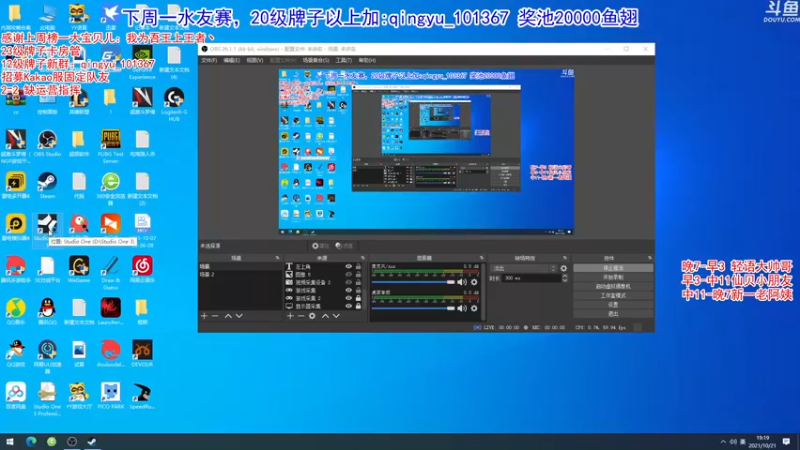The image size is (800, 450).
Task: Open the 场景集合(S) menu in OBS
Action: [x=316, y=60]
